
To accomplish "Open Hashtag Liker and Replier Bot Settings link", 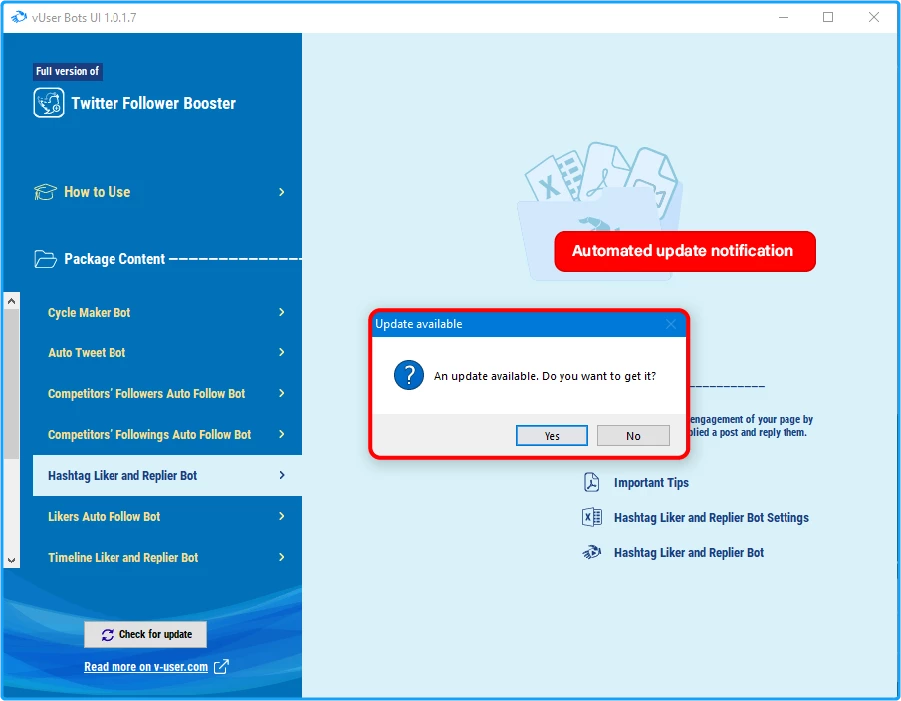I will (711, 517).
